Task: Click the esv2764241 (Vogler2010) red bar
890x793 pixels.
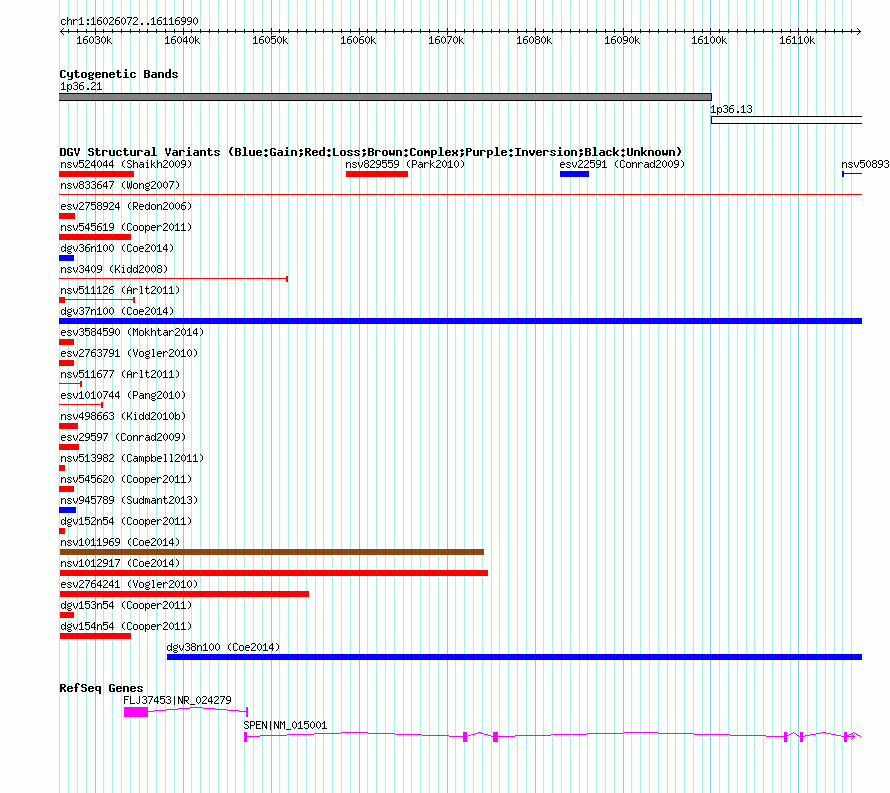Action: [x=184, y=594]
